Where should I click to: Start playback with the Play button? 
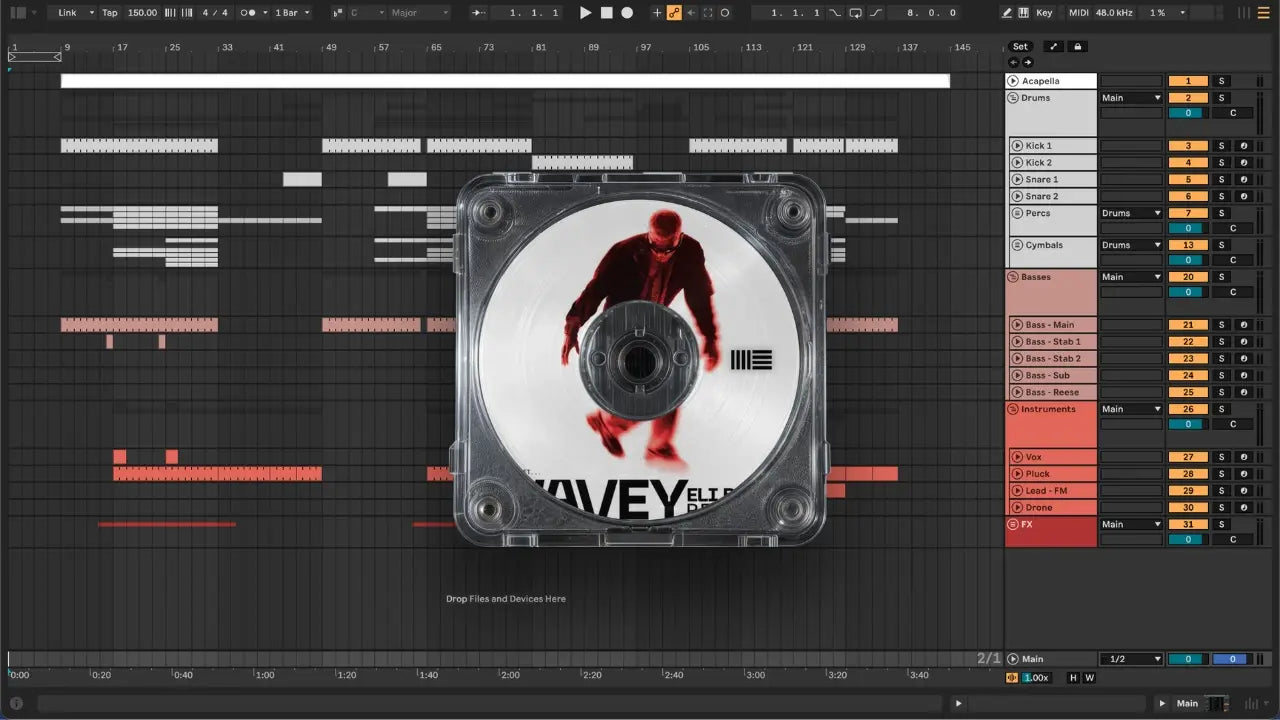[x=586, y=13]
